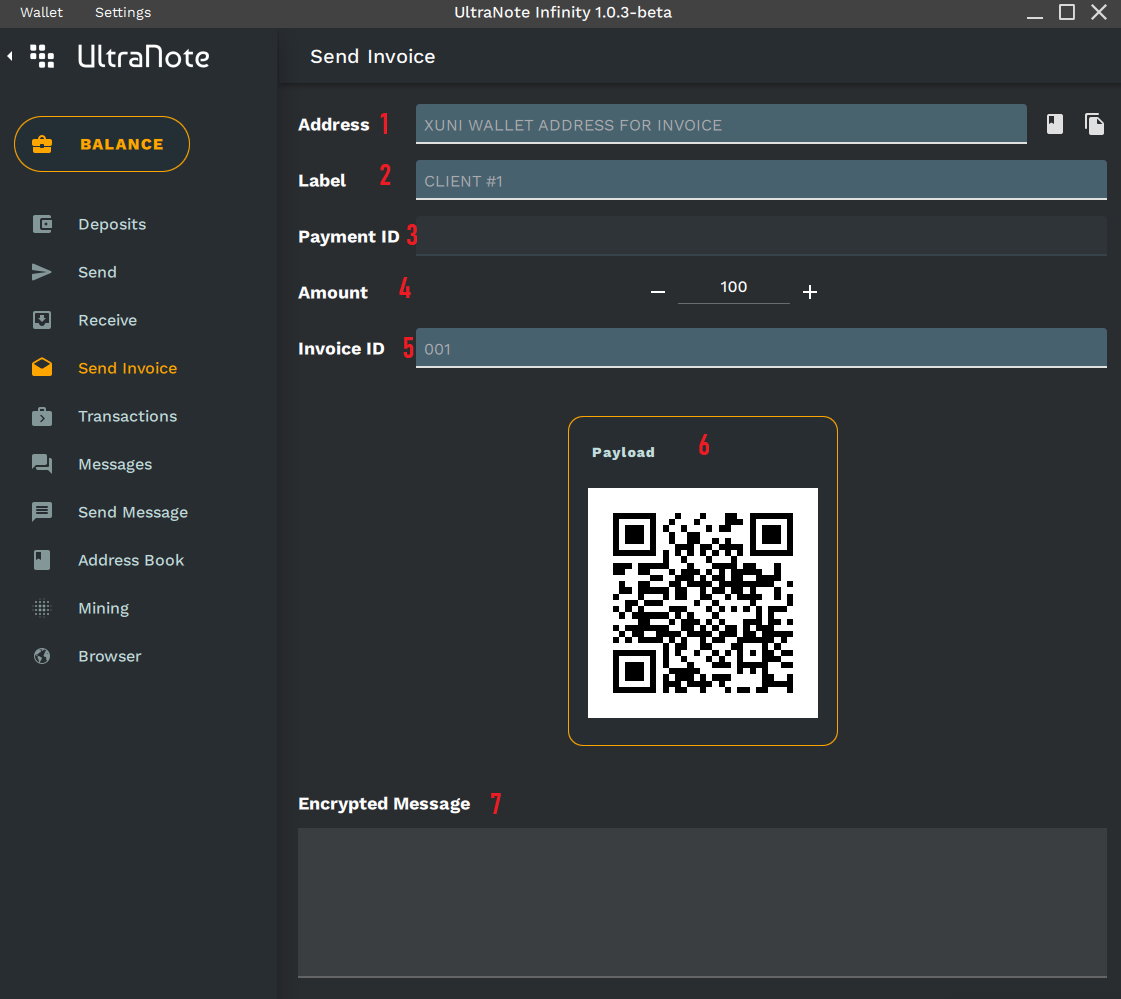
Task: Click the Send Invoice envelope icon
Action: coord(42,368)
